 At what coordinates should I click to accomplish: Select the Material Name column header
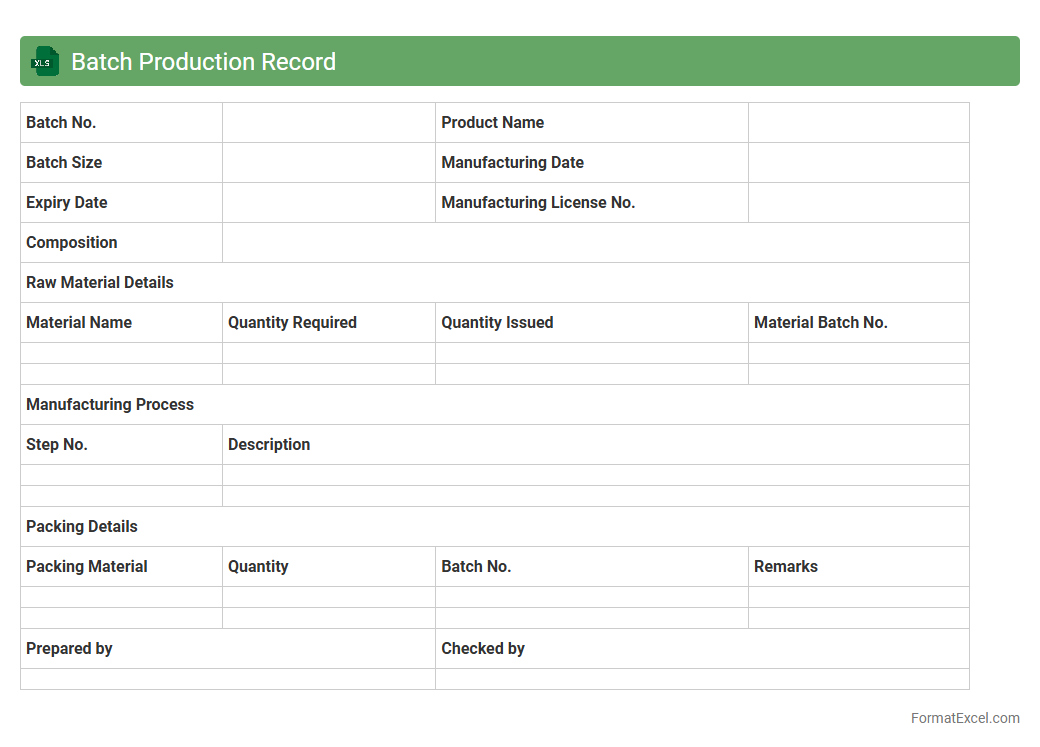(x=79, y=322)
